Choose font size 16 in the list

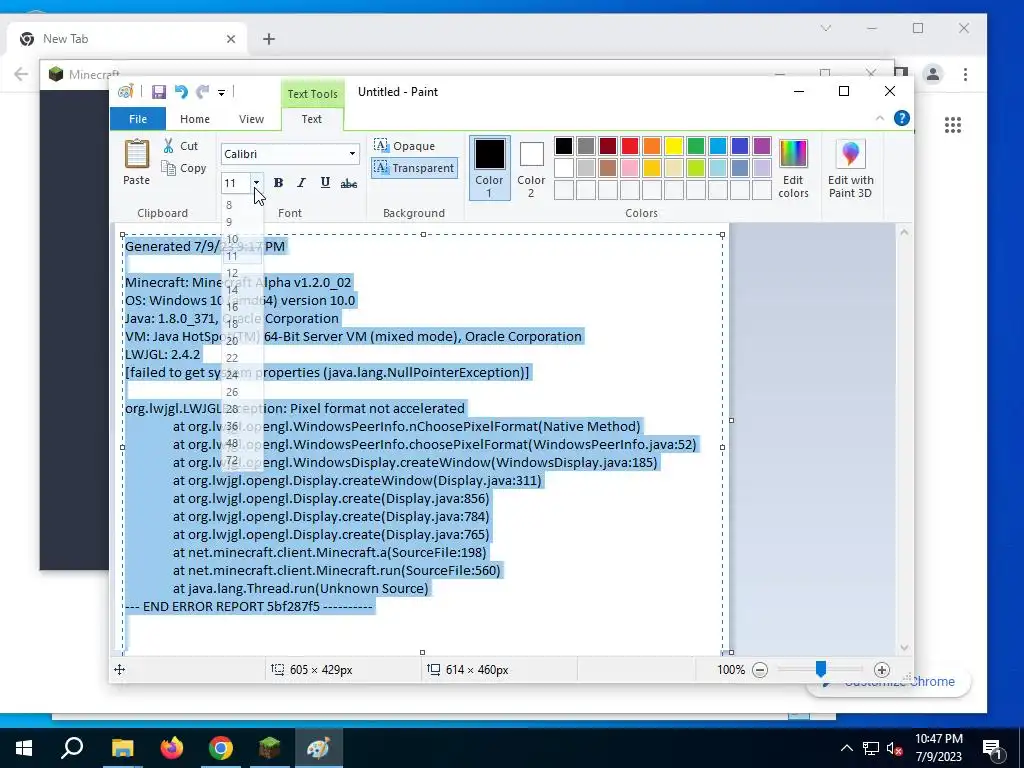point(242,307)
